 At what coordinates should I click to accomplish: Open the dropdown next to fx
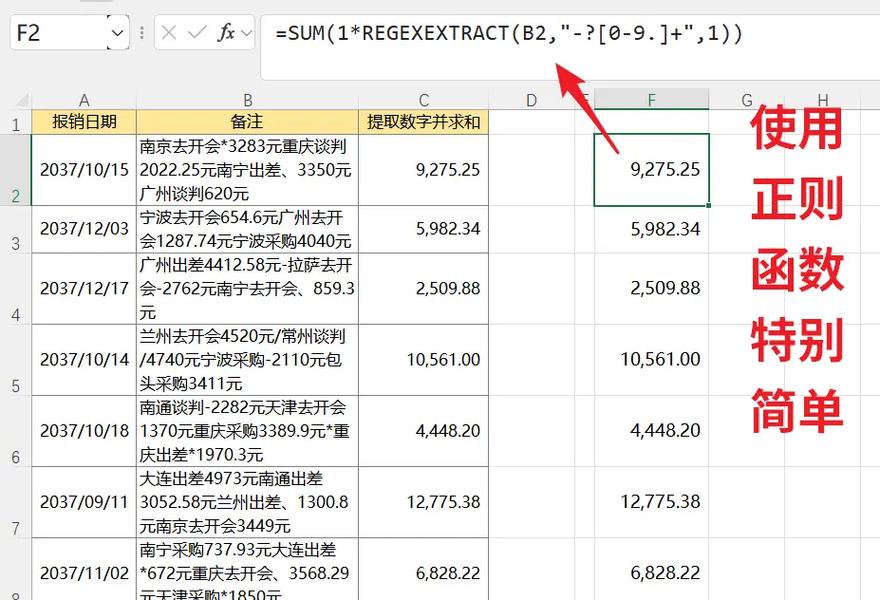pyautogui.click(x=246, y=33)
